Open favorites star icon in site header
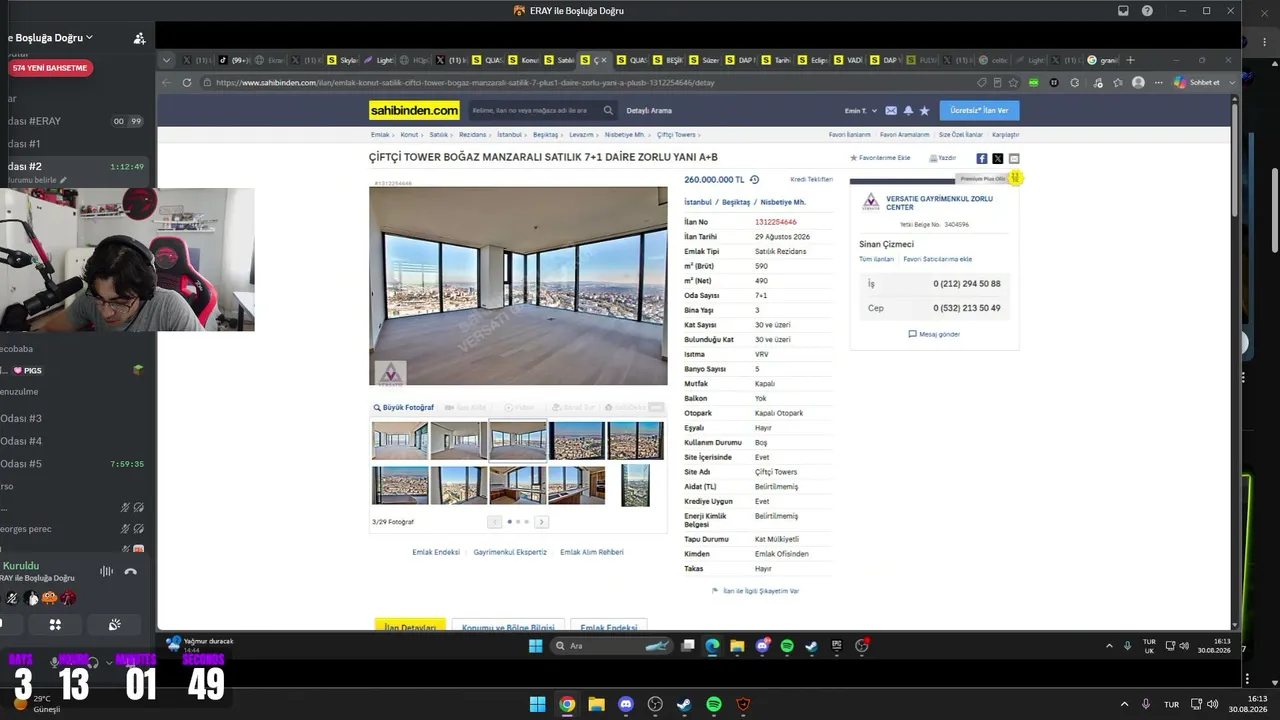The image size is (1280, 720). (924, 110)
